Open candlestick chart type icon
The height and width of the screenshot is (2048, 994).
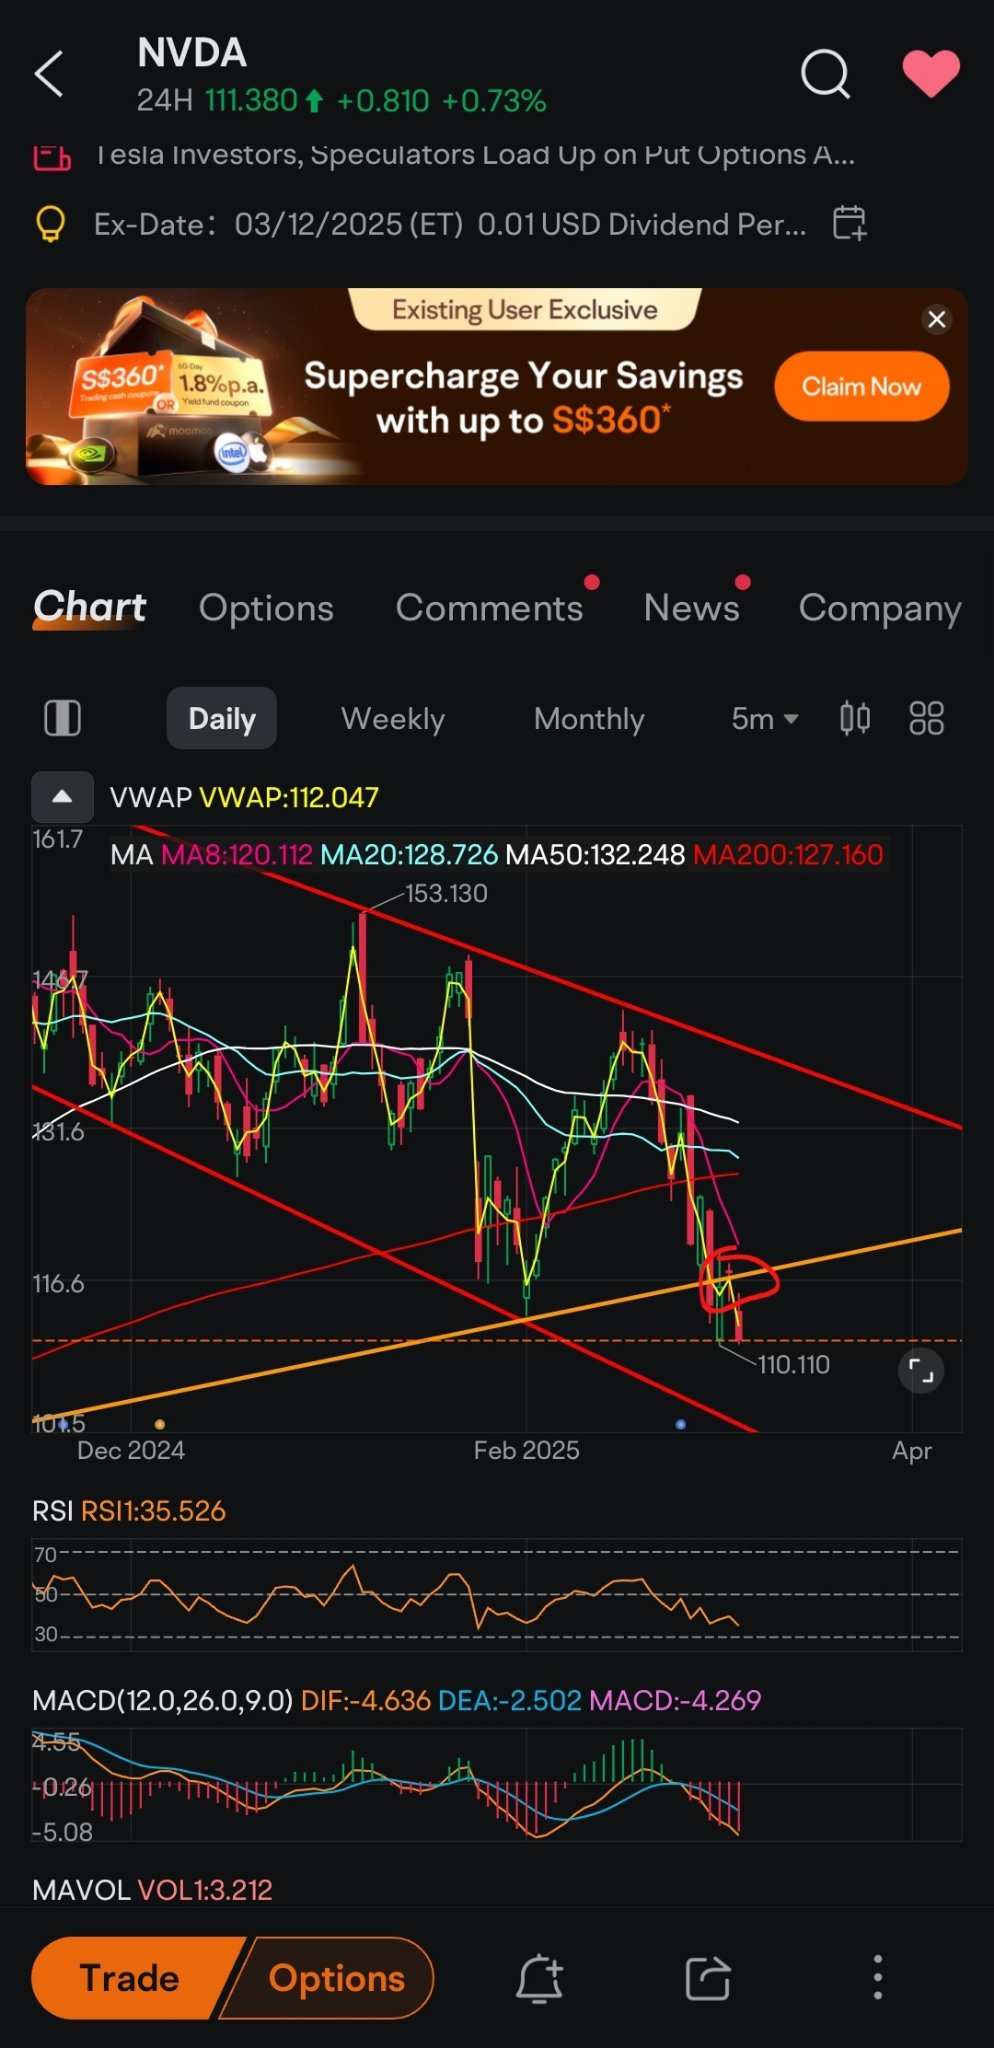point(855,718)
